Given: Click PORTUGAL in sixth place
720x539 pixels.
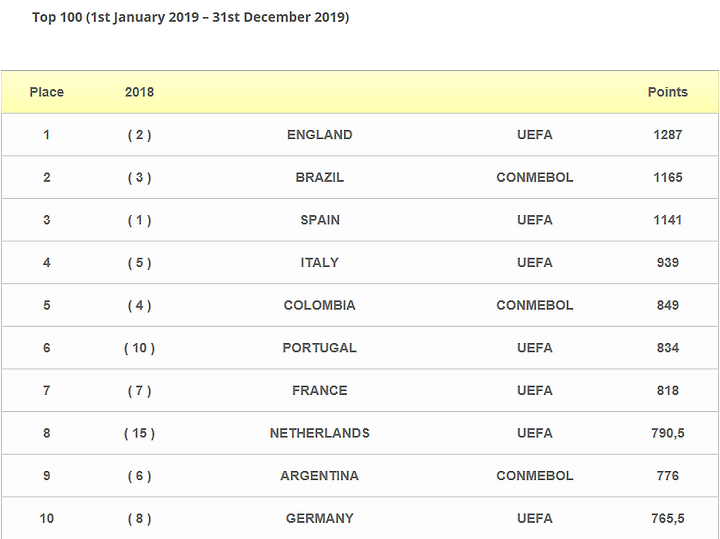Looking at the screenshot, I should pyautogui.click(x=319, y=348).
